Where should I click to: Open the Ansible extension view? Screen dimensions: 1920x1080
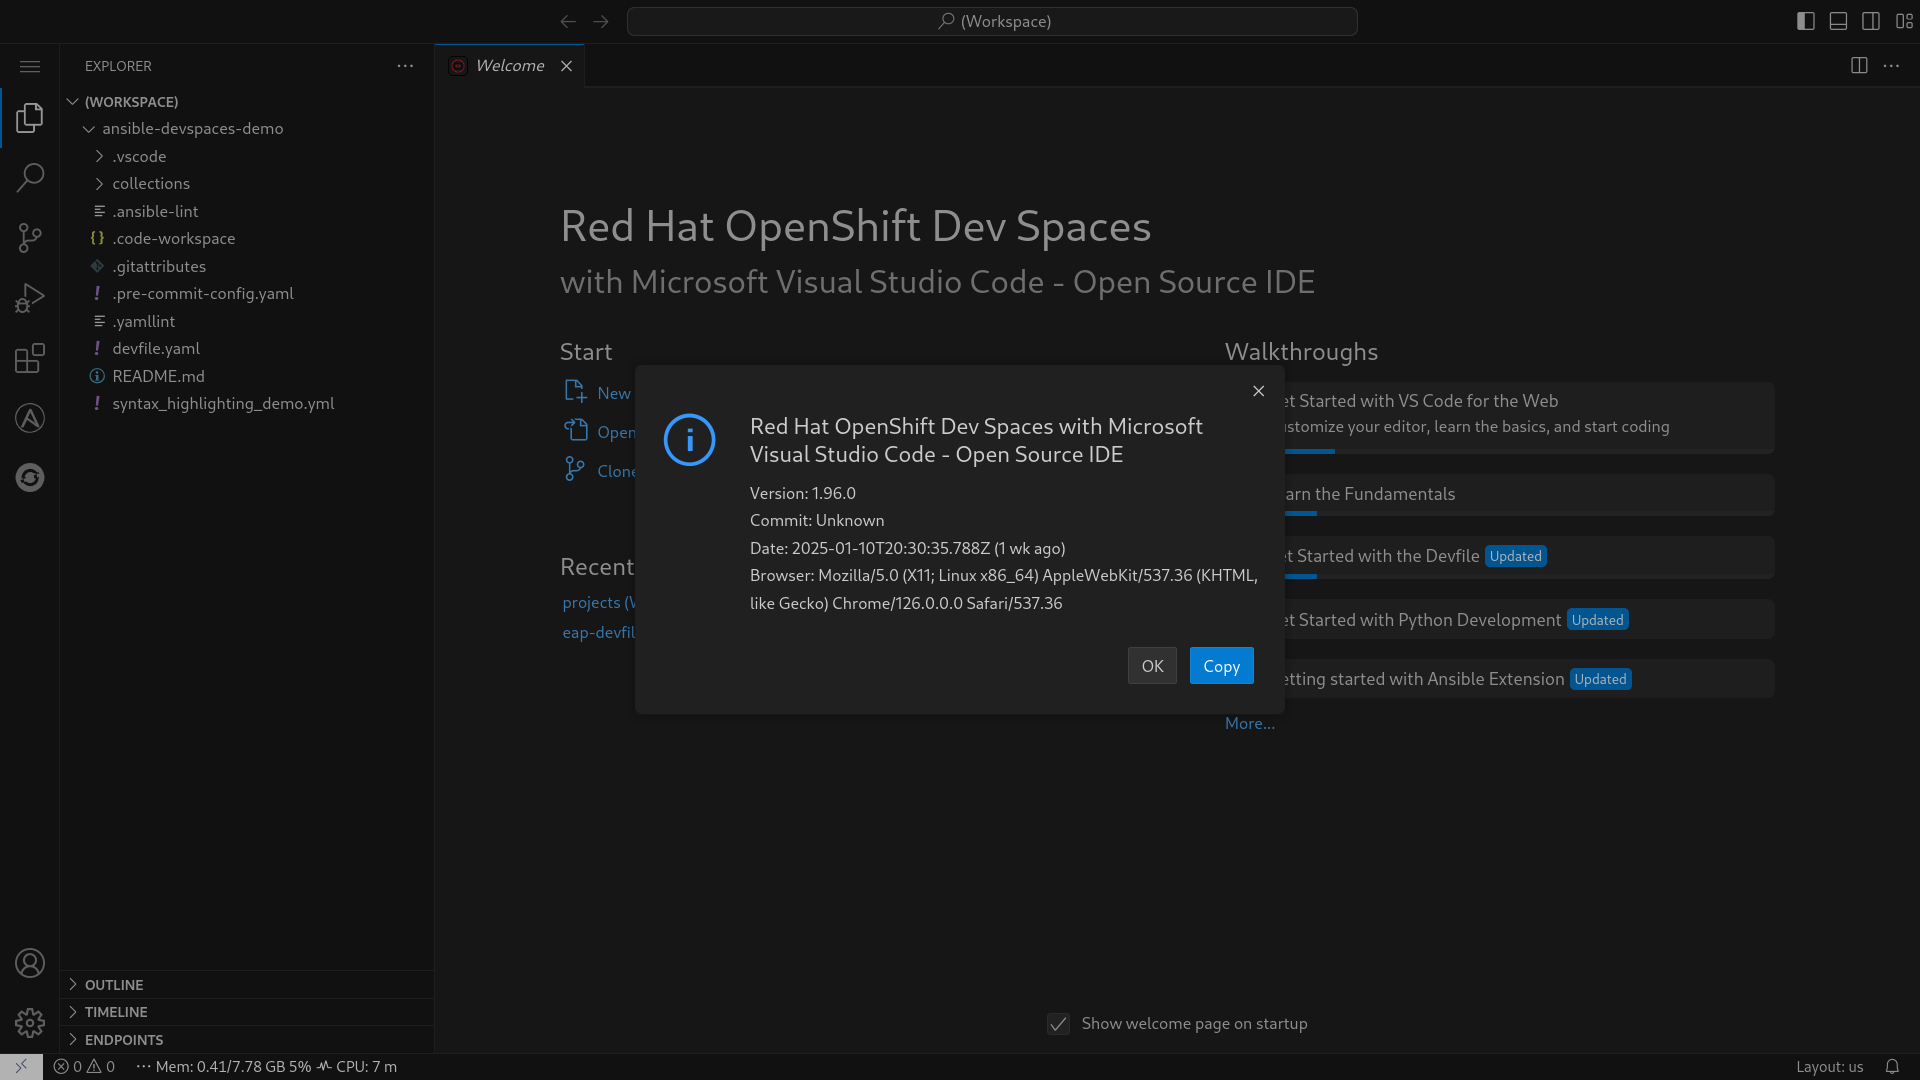click(30, 418)
